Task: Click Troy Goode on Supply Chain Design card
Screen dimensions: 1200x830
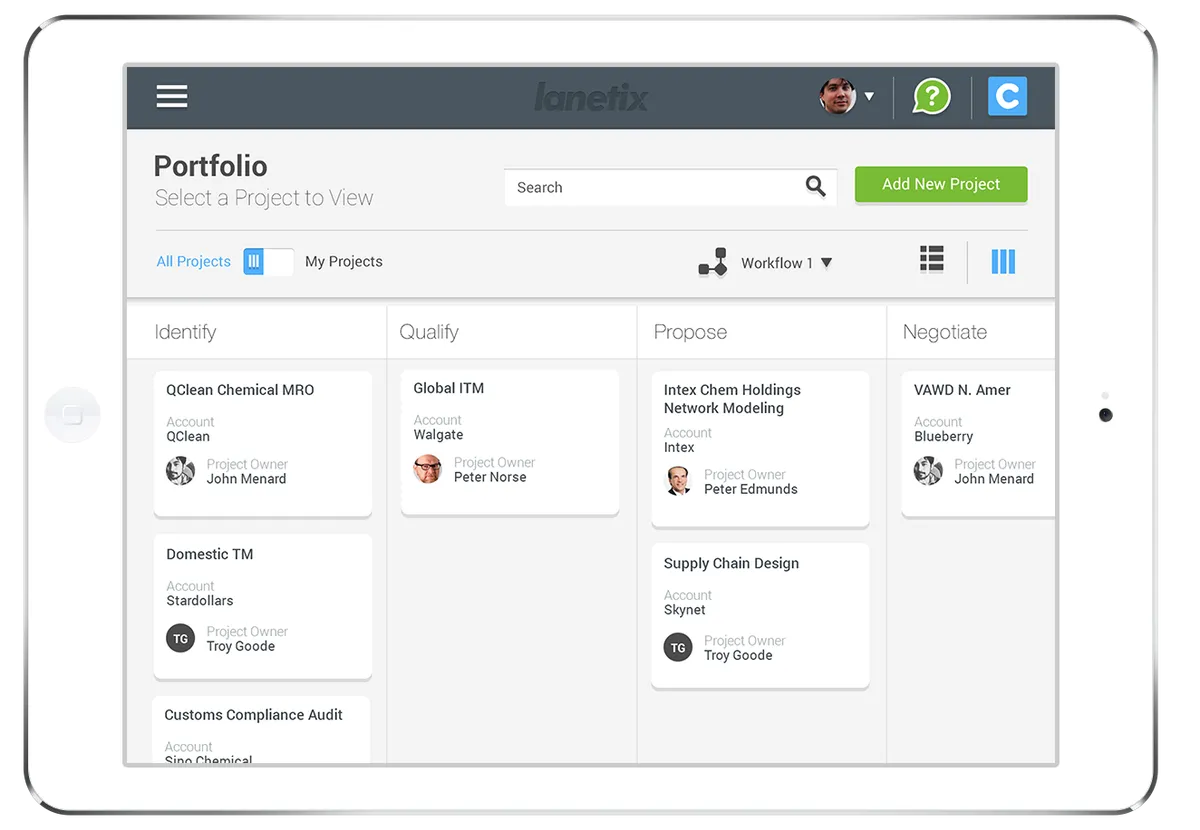Action: pyautogui.click(x=738, y=655)
